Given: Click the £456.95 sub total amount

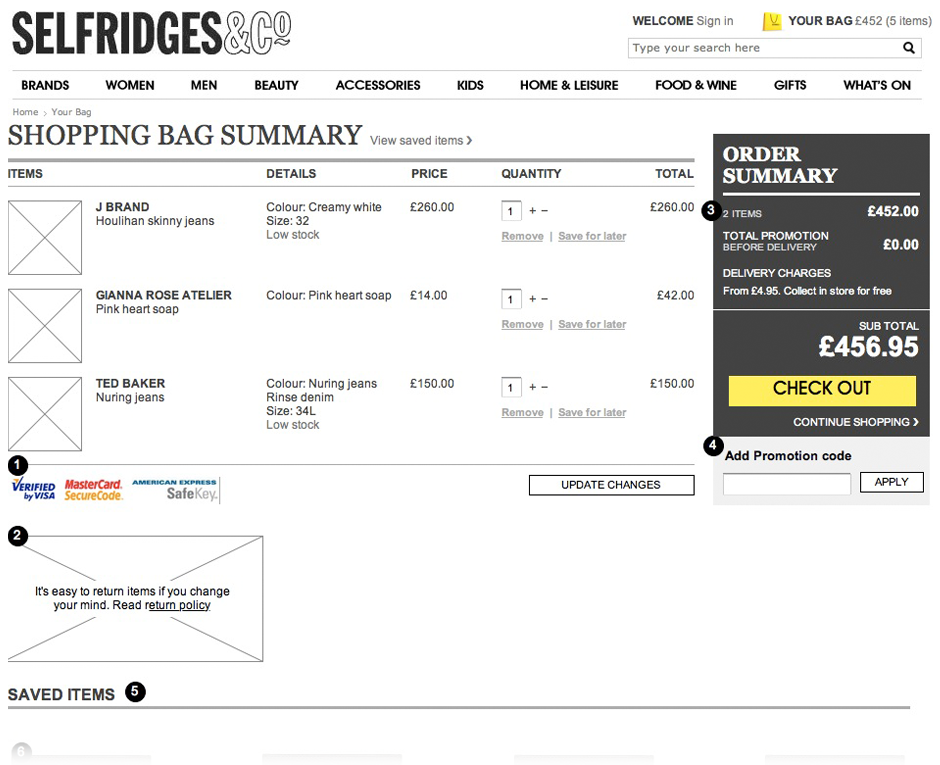Looking at the screenshot, I should pos(869,347).
